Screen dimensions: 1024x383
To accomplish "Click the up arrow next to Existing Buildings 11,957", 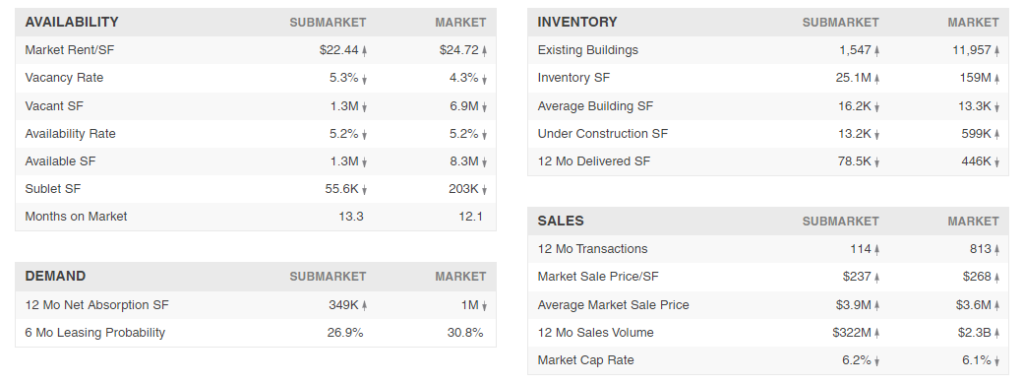I will (997, 51).
